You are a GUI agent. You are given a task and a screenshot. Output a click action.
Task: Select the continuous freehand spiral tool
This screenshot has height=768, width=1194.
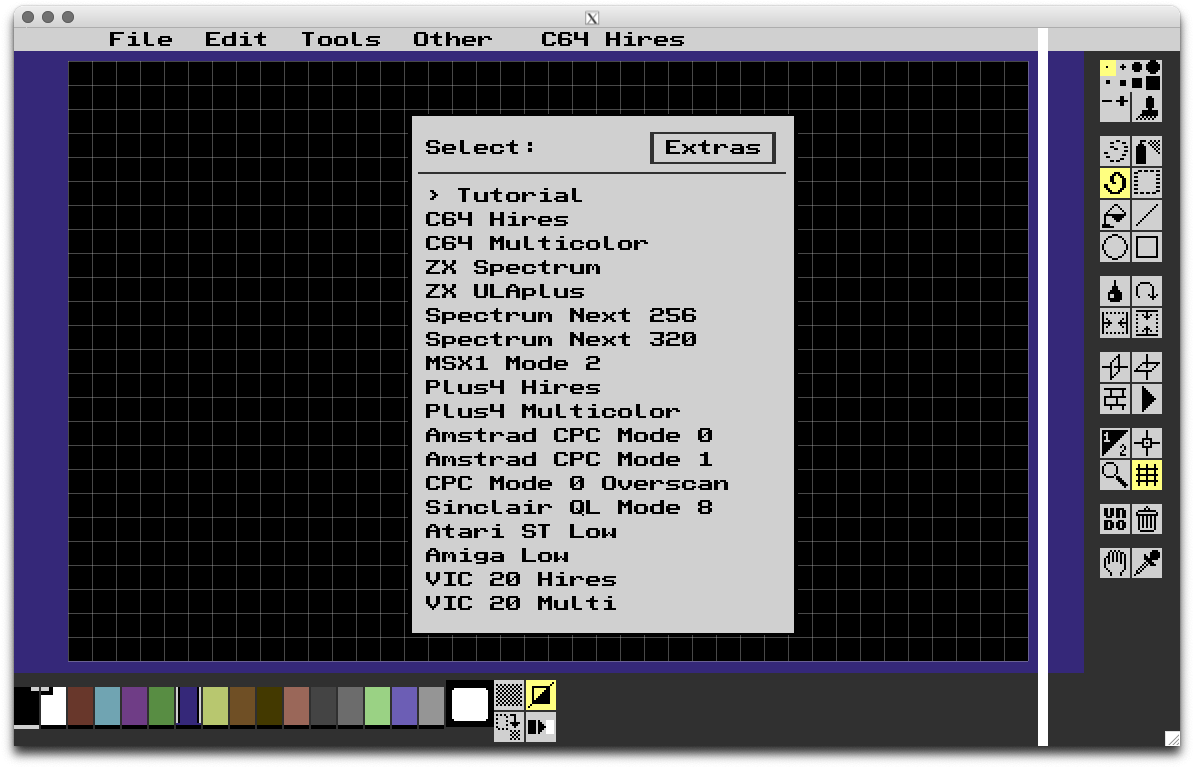[x=1115, y=183]
